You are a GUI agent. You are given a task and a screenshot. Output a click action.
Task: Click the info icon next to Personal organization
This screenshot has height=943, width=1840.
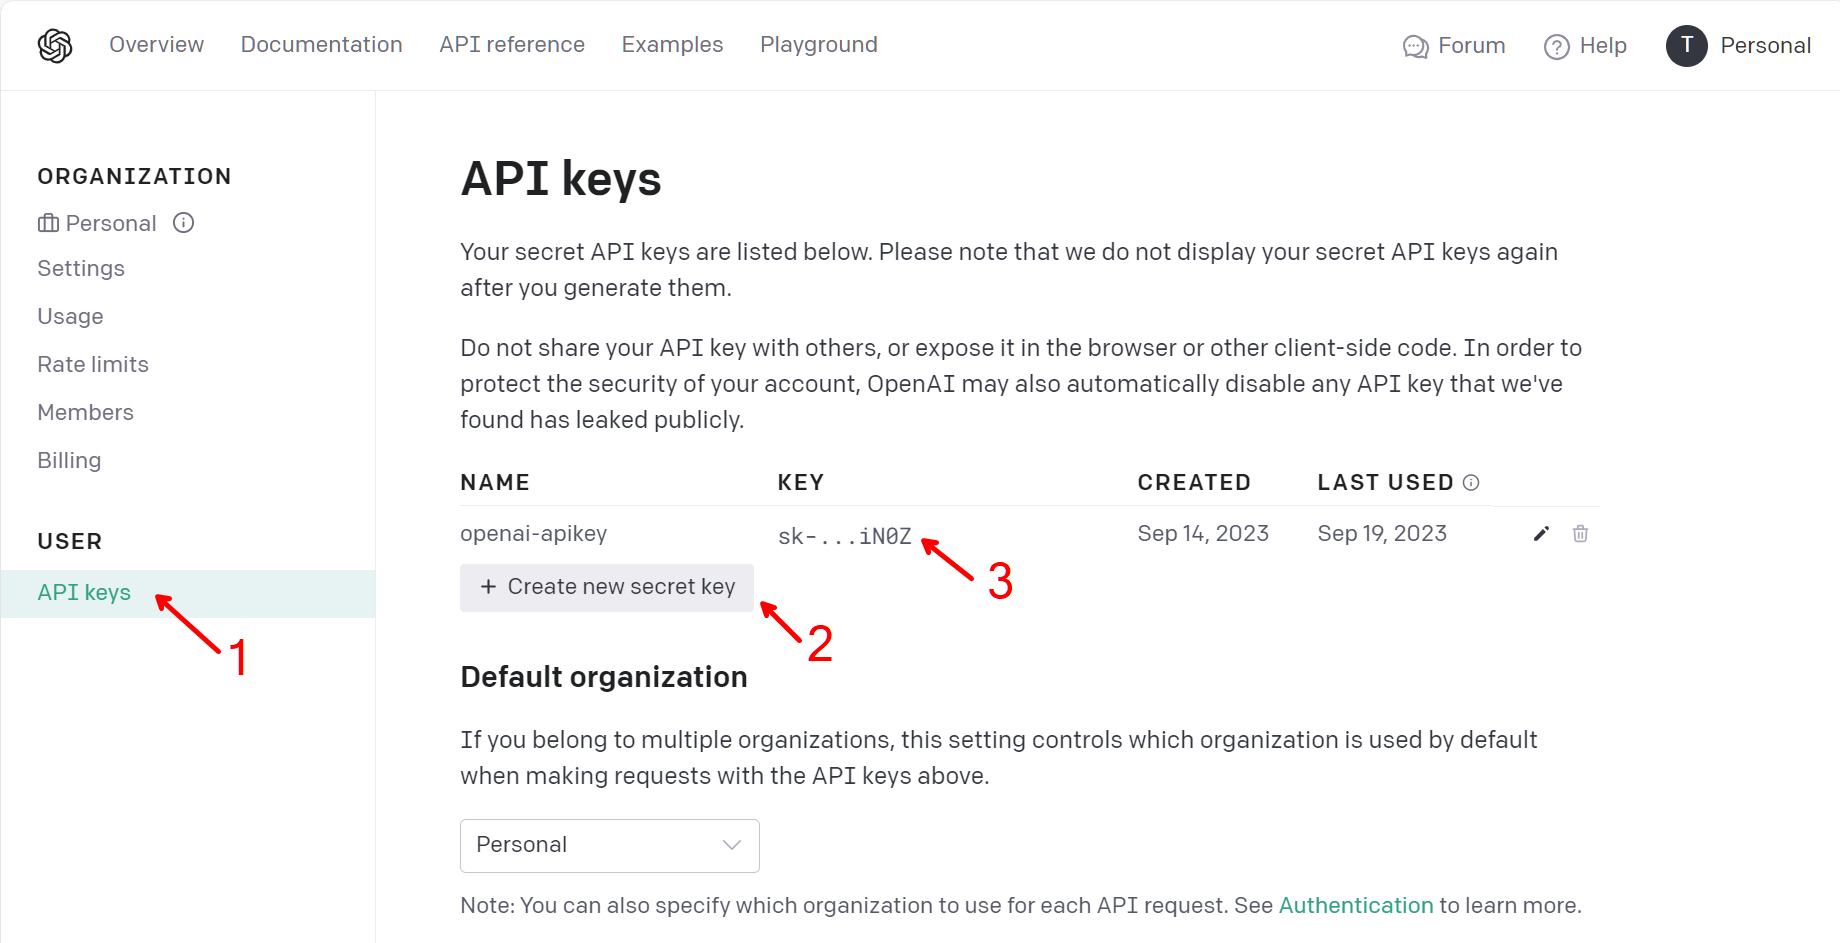tap(183, 223)
